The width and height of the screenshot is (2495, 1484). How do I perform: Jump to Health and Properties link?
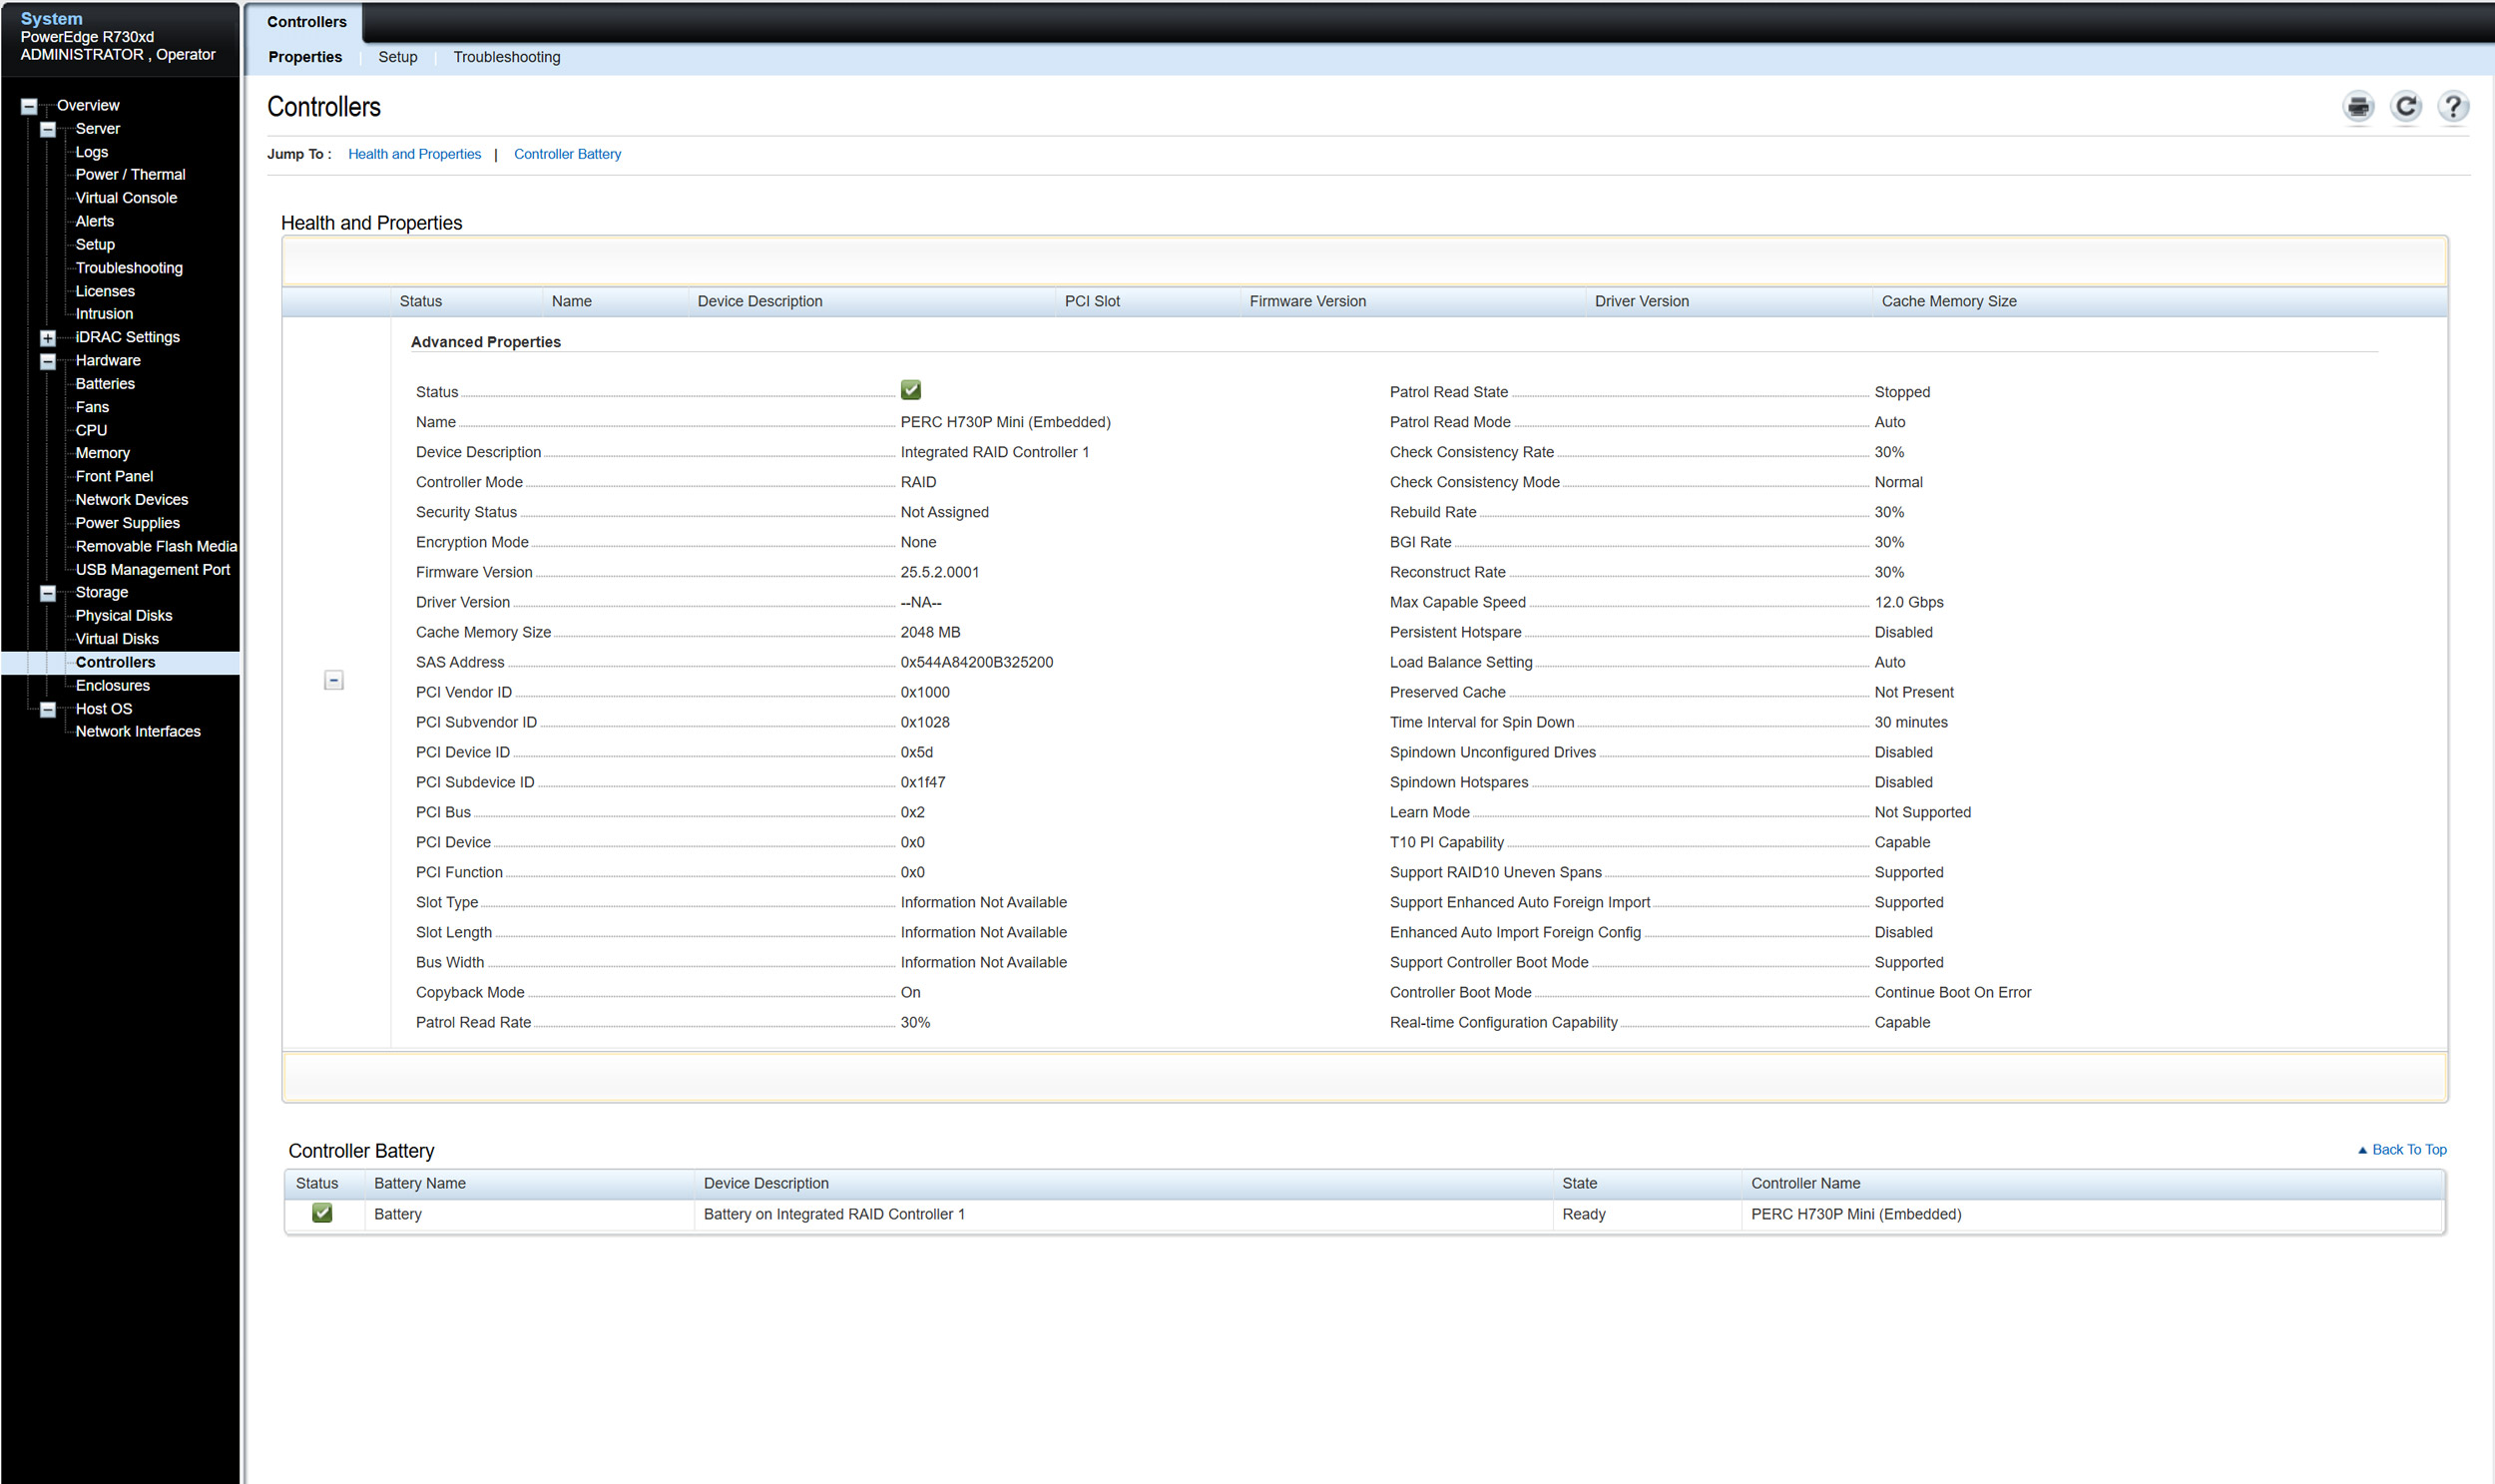click(414, 154)
